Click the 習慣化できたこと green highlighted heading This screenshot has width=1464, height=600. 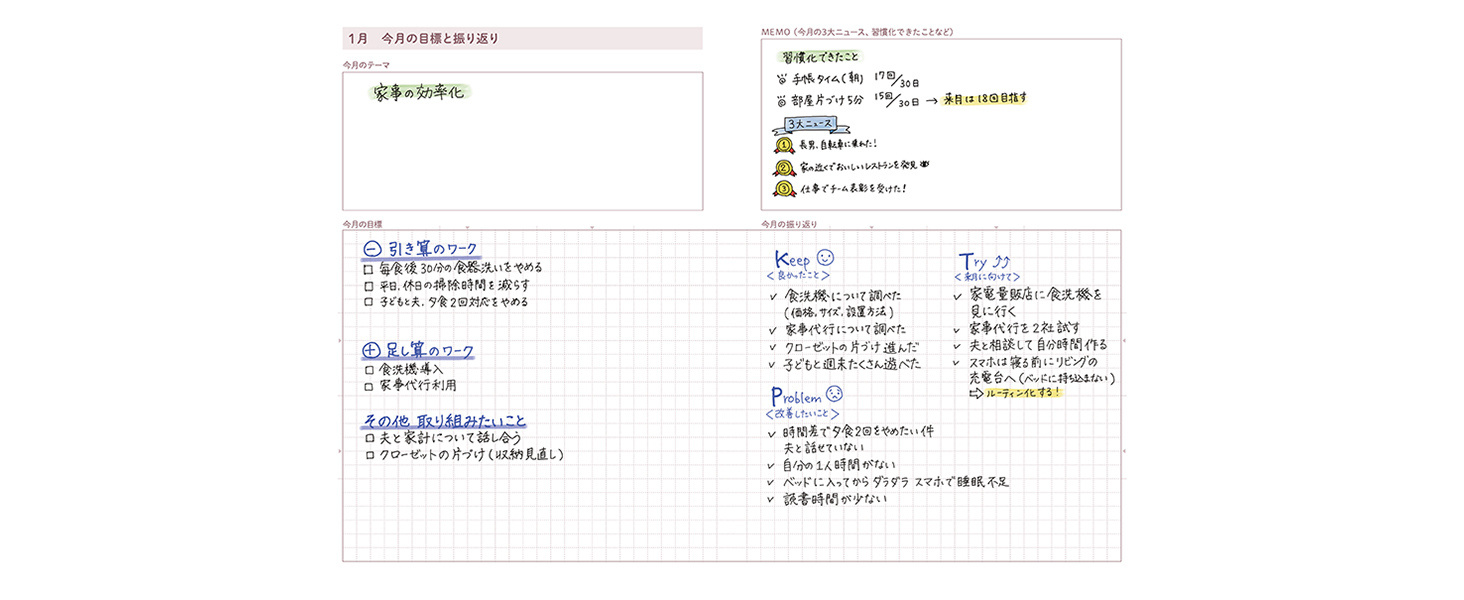pos(820,57)
